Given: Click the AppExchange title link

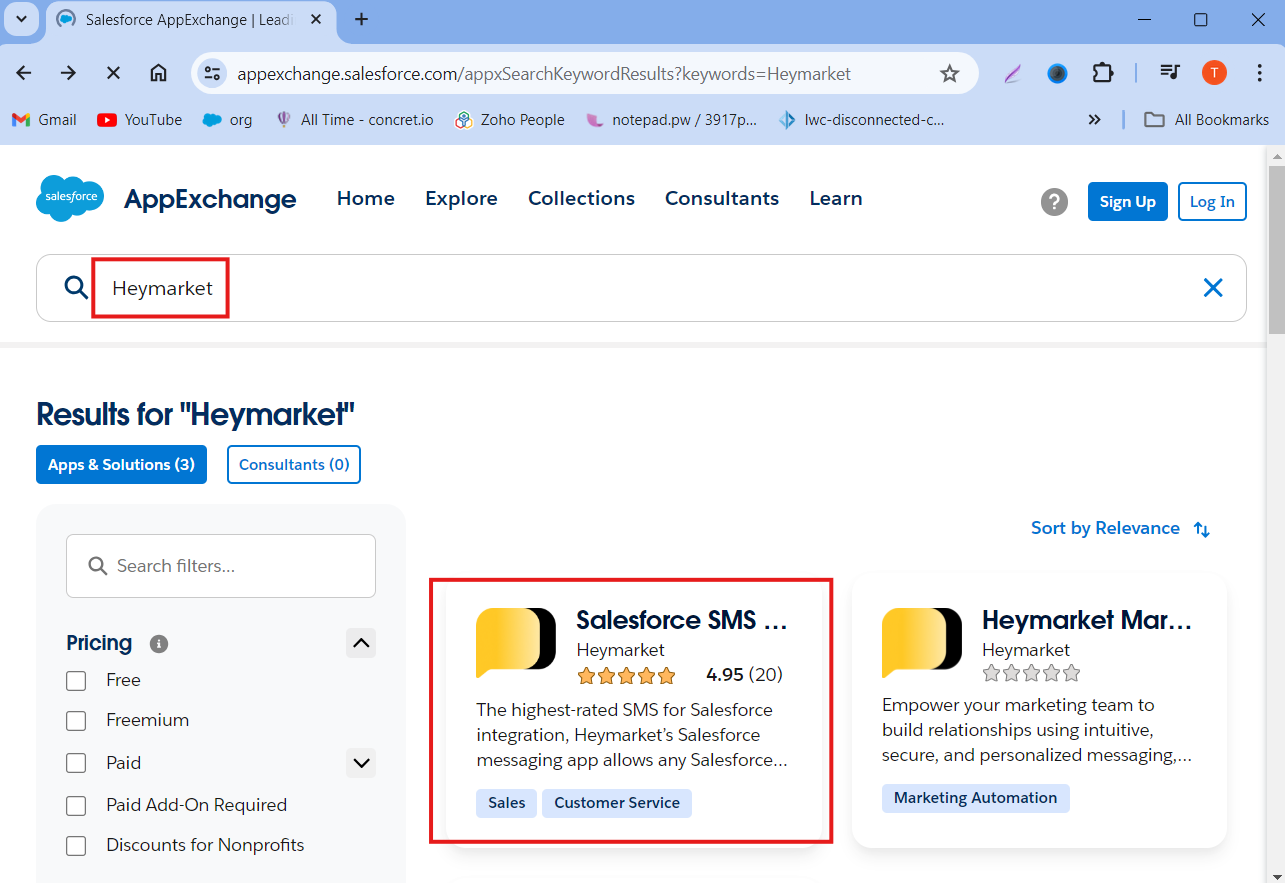Looking at the screenshot, I should pos(210,199).
